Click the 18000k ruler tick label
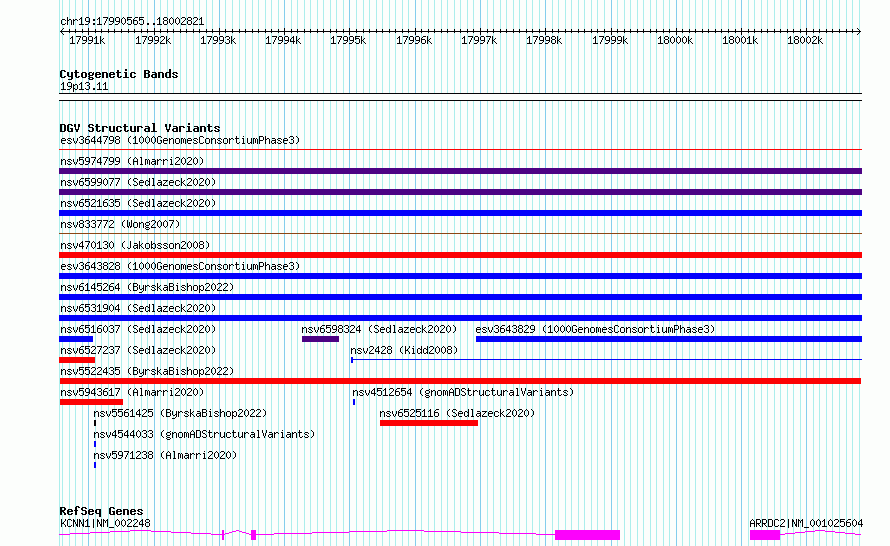The height and width of the screenshot is (546, 890). 675,40
